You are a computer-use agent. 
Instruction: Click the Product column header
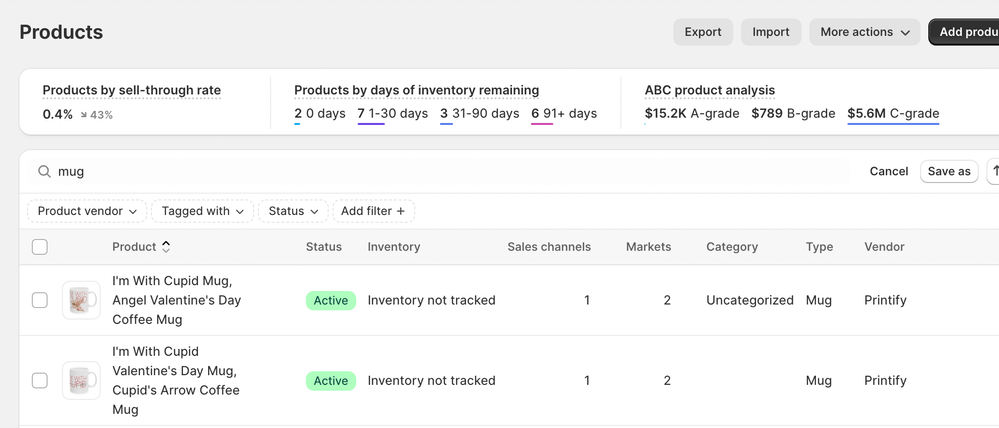point(134,246)
